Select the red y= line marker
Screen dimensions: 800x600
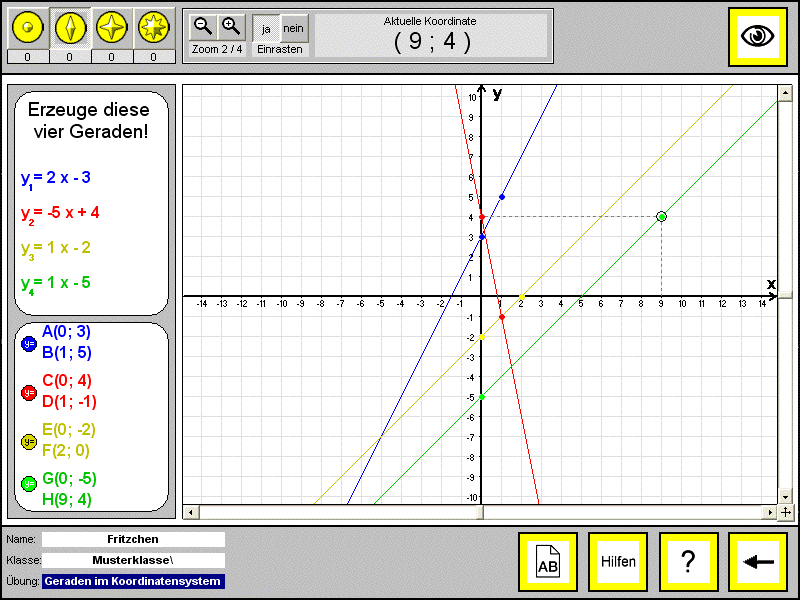click(x=28, y=392)
